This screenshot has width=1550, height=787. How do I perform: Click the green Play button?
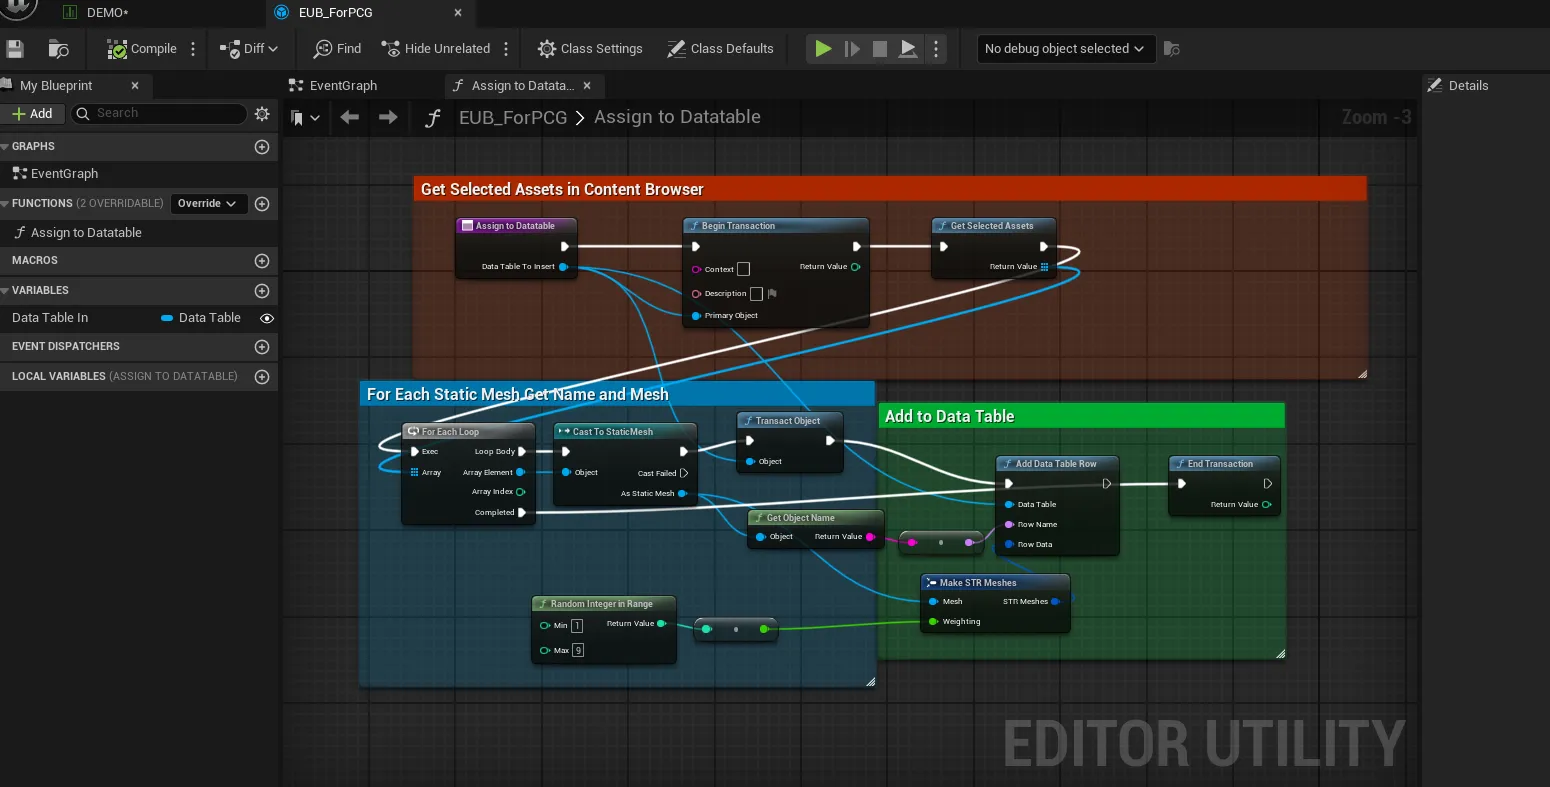[822, 48]
